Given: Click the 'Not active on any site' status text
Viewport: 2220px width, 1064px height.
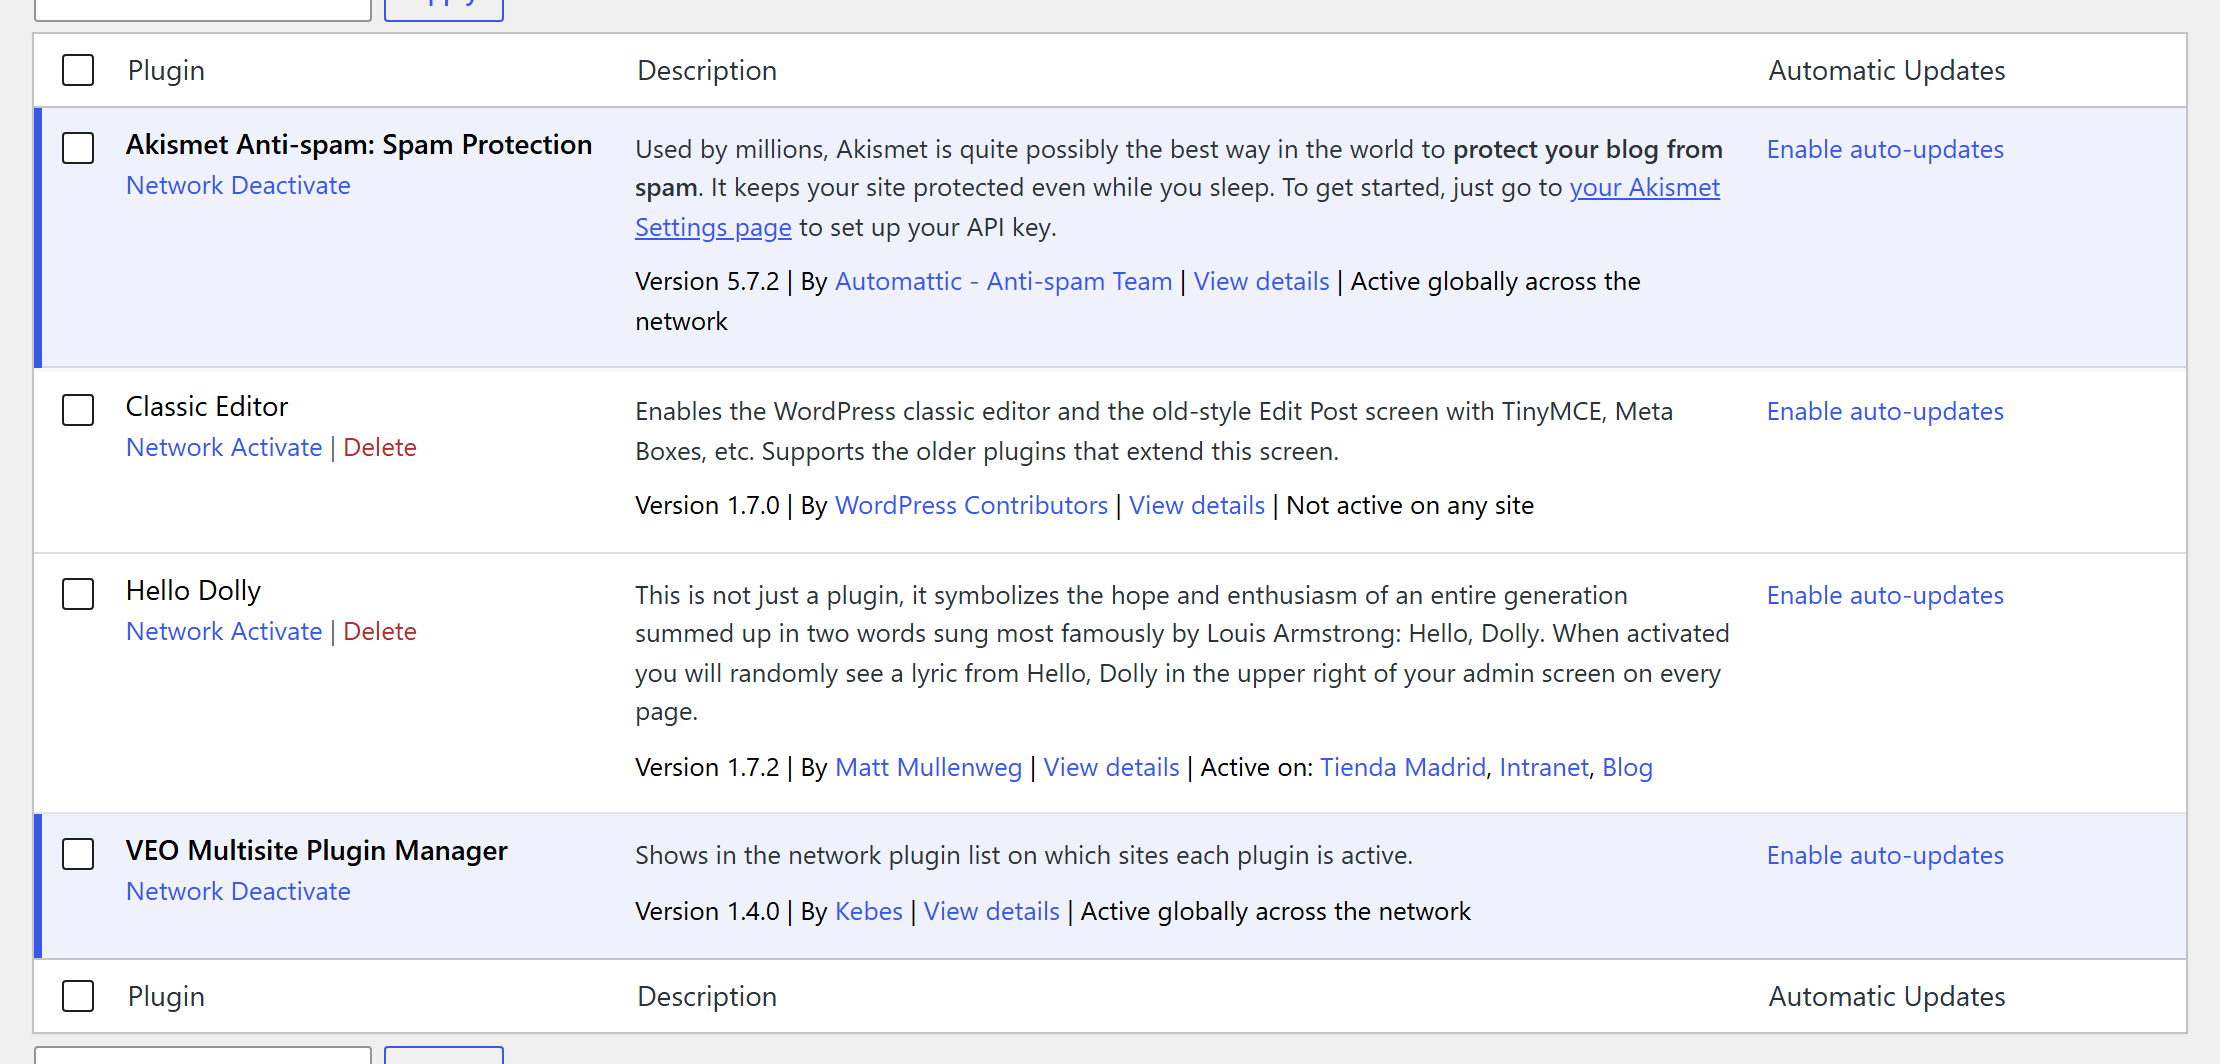Looking at the screenshot, I should [1410, 506].
